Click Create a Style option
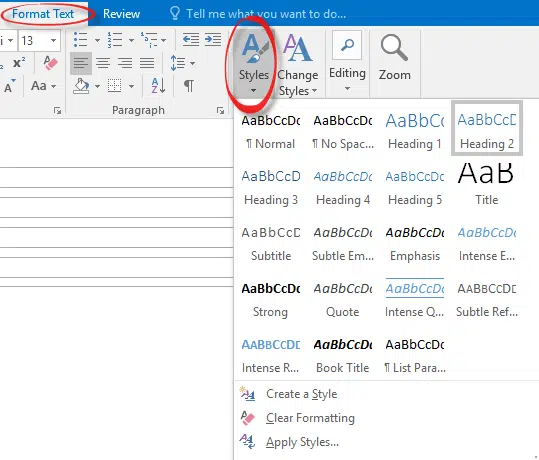 [301, 394]
